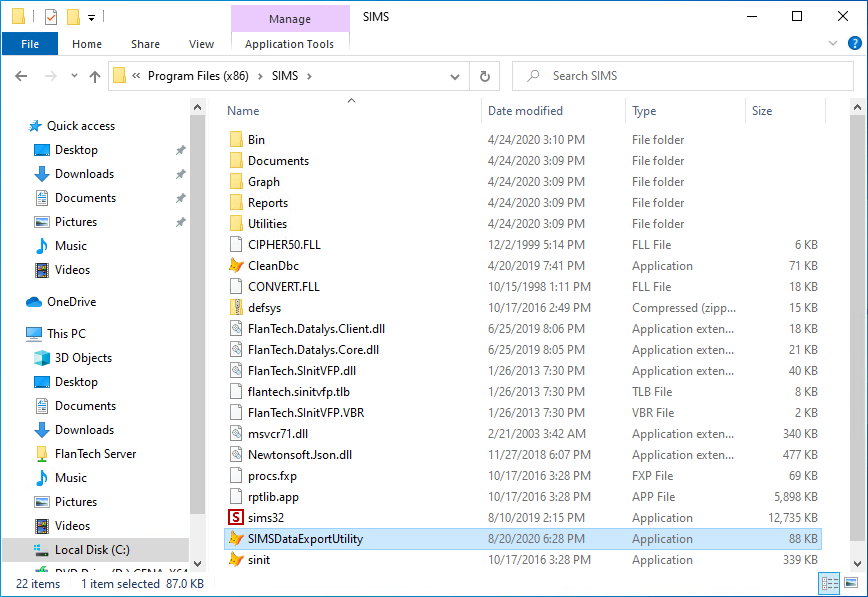Click the msvcr71.dll file icon
The image size is (868, 597).
tap(236, 434)
